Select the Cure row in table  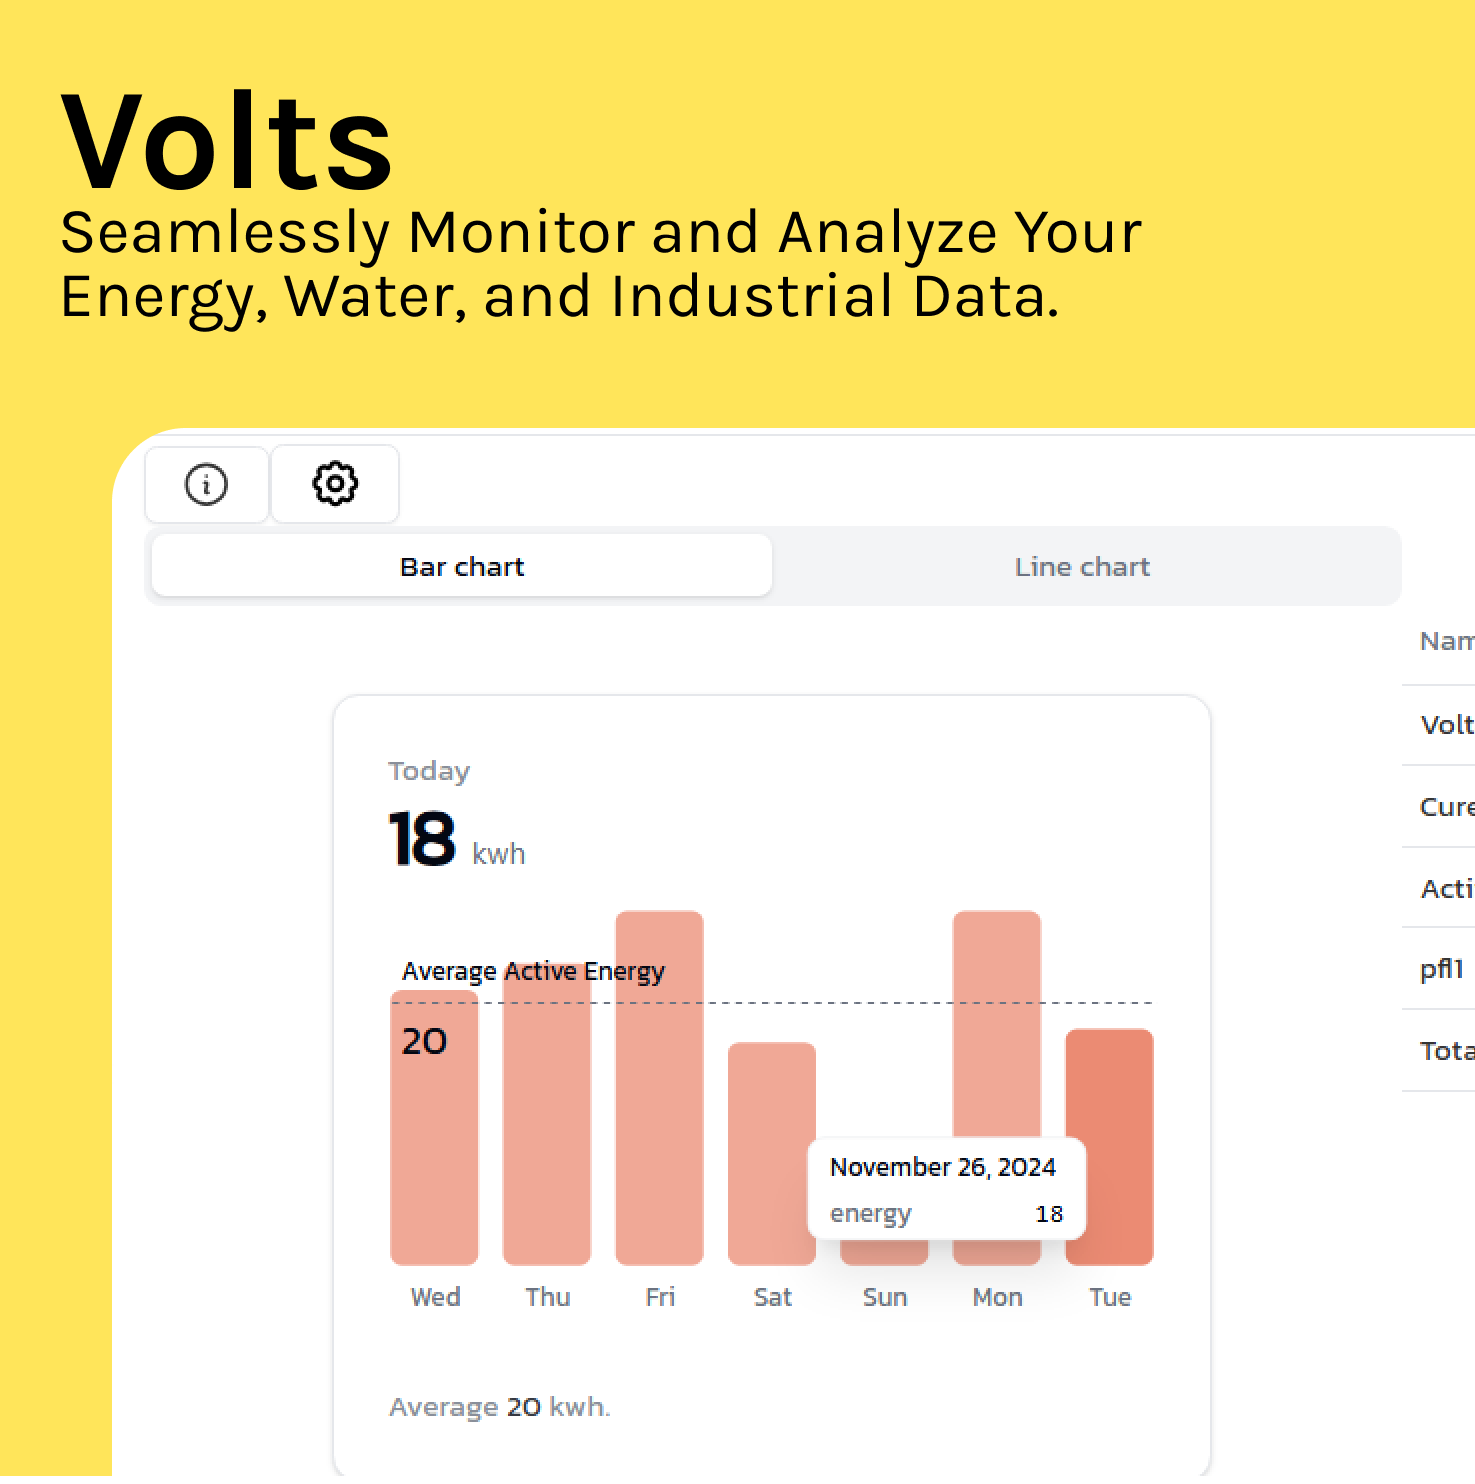[1446, 807]
